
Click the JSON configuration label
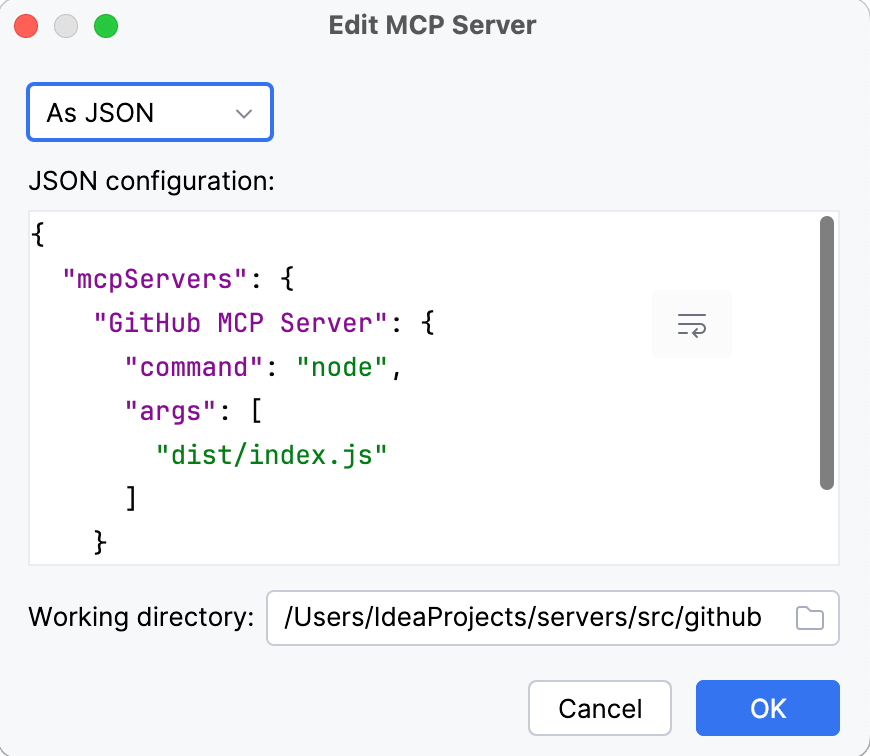[152, 181]
